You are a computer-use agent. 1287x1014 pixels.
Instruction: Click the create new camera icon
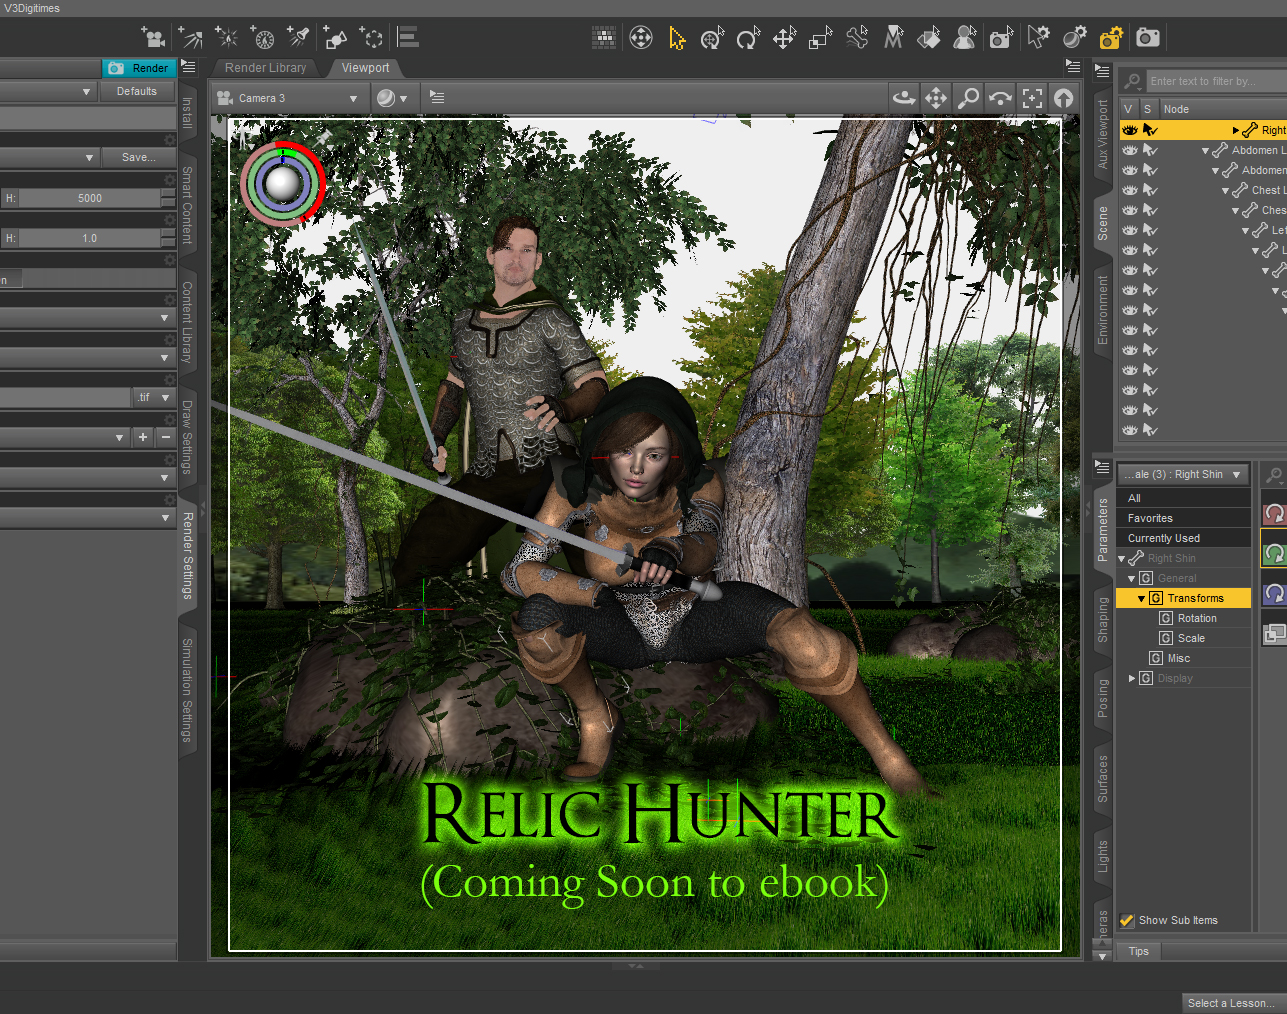pyautogui.click(x=153, y=38)
